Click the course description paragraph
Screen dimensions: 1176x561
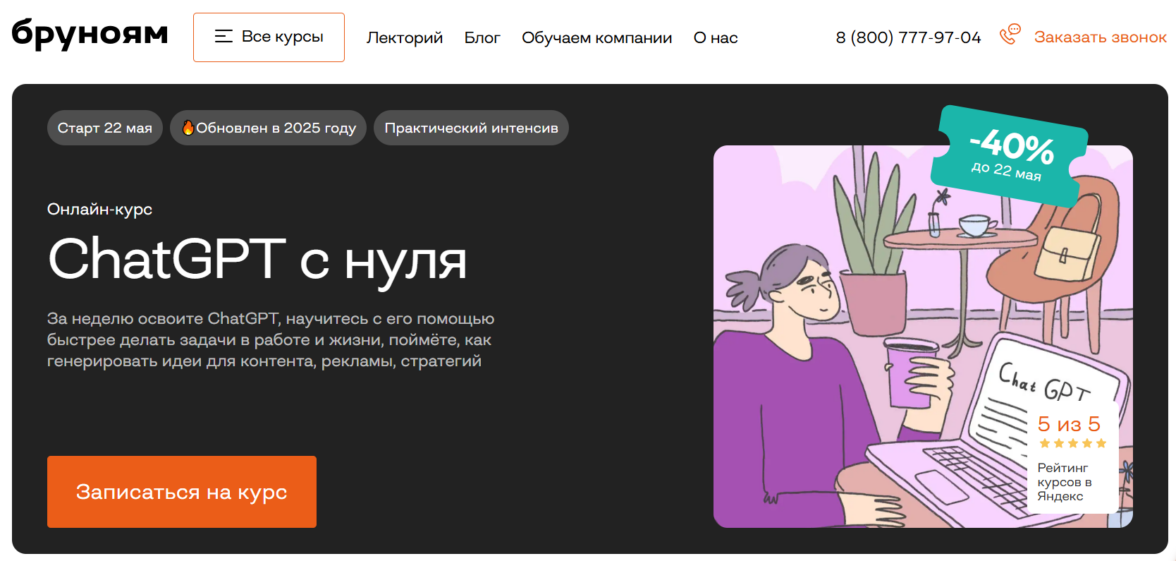271,340
